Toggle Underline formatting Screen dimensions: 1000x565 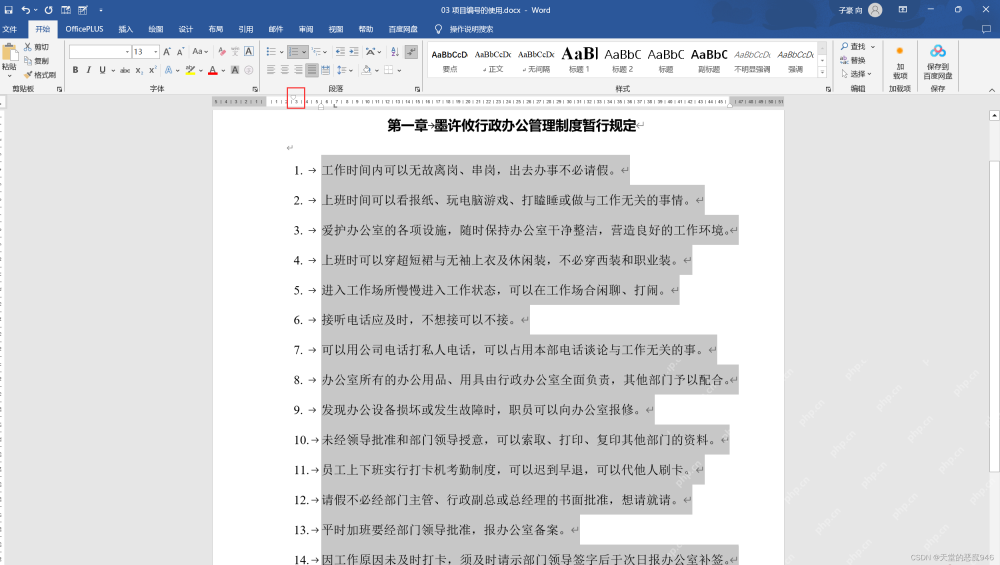(x=102, y=70)
